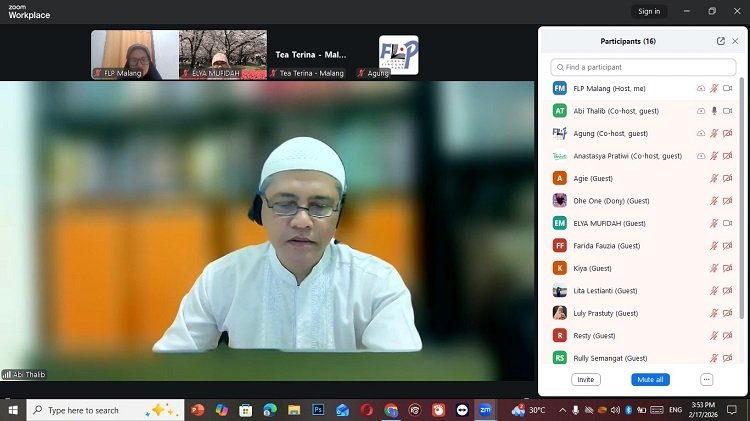This screenshot has height=421, width=750.
Task: Click Luly Prastuty's disabled camera icon
Action: tap(728, 313)
